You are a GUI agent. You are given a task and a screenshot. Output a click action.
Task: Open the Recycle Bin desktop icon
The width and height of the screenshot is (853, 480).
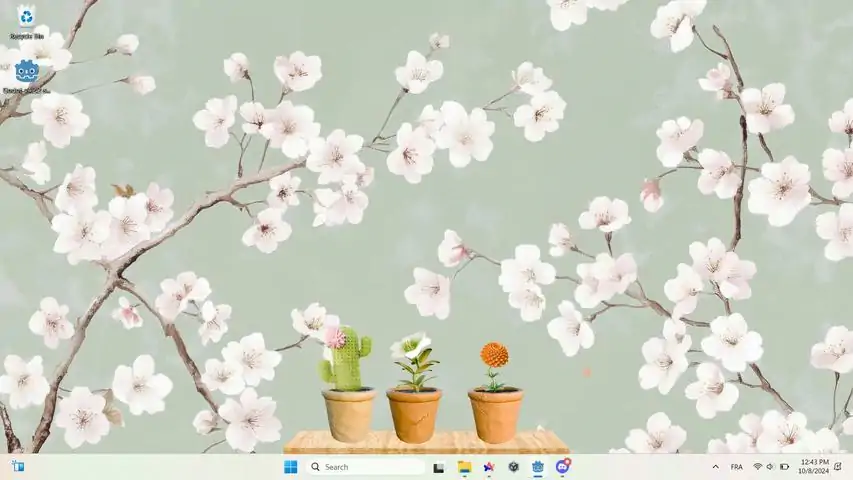pos(27,22)
